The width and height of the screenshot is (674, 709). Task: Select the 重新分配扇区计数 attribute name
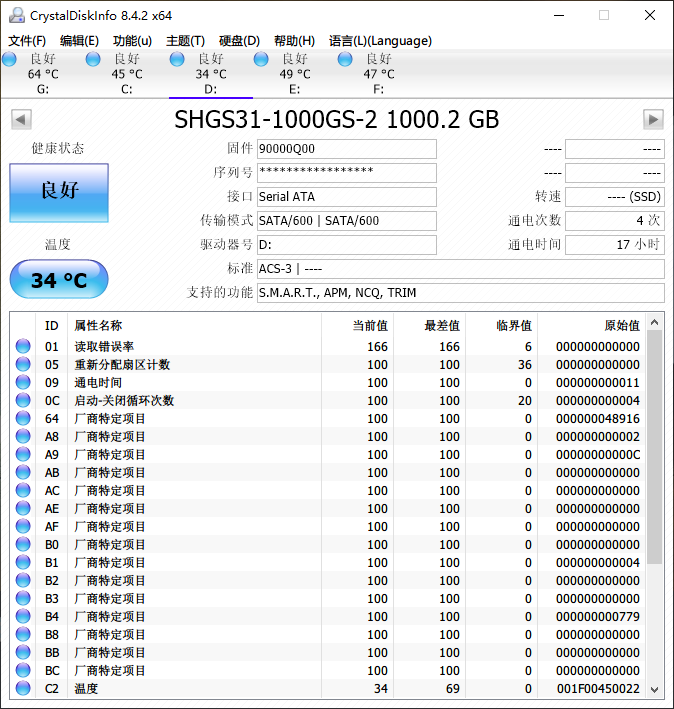click(x=122, y=365)
